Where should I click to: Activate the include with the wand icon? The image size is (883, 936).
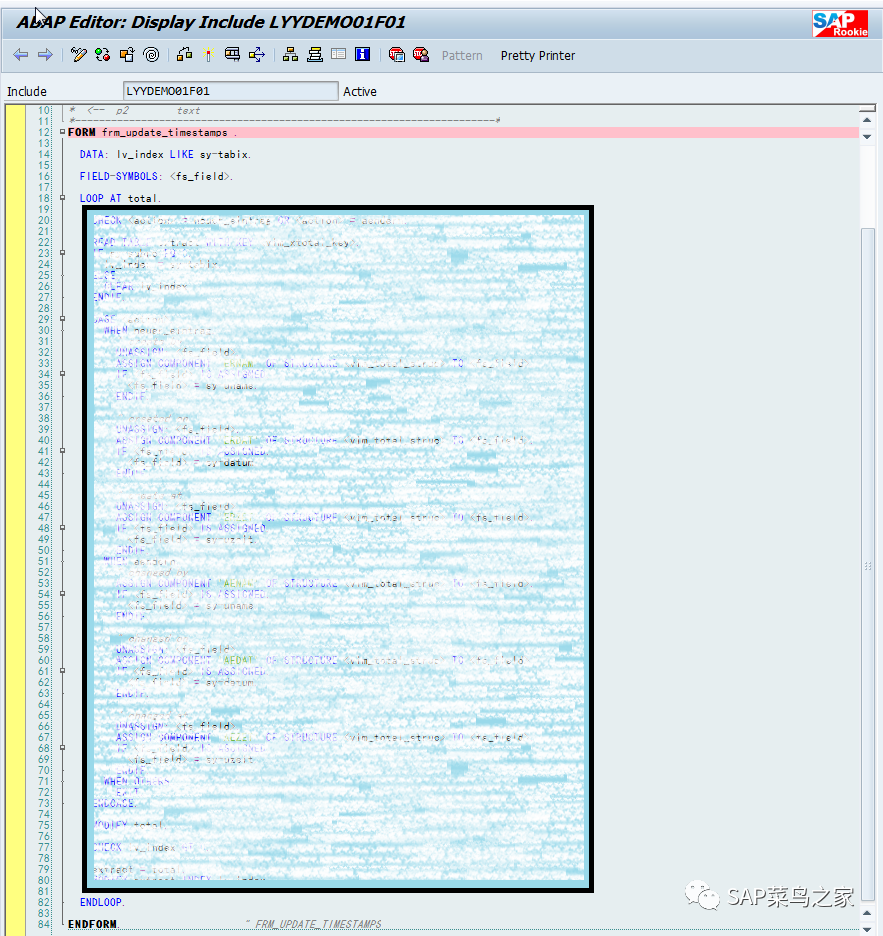pyautogui.click(x=208, y=55)
